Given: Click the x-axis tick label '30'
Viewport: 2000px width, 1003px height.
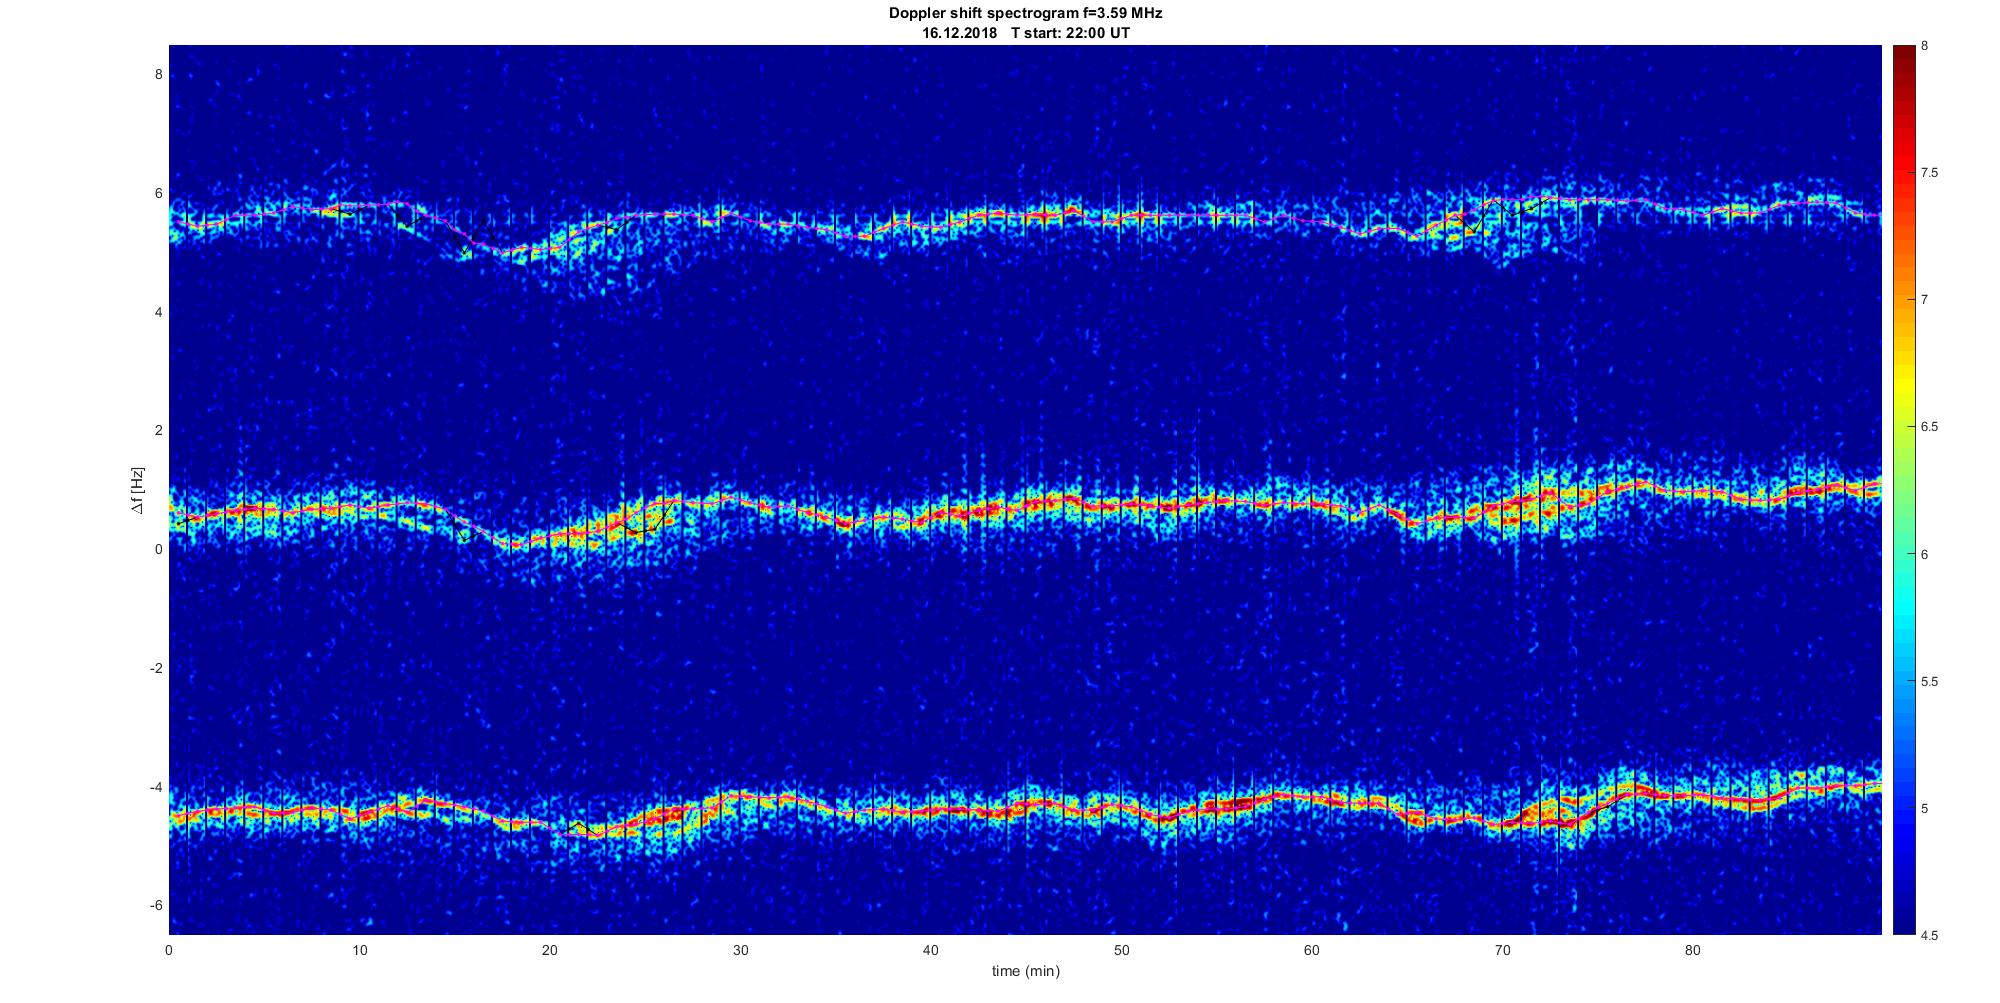Looking at the screenshot, I should [x=740, y=950].
